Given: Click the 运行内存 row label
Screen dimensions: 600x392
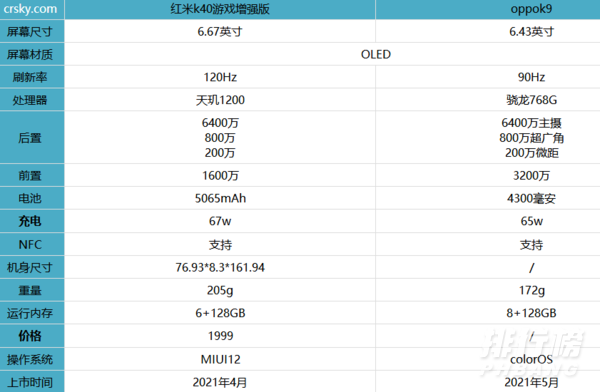Looking at the screenshot, I should (32, 313).
